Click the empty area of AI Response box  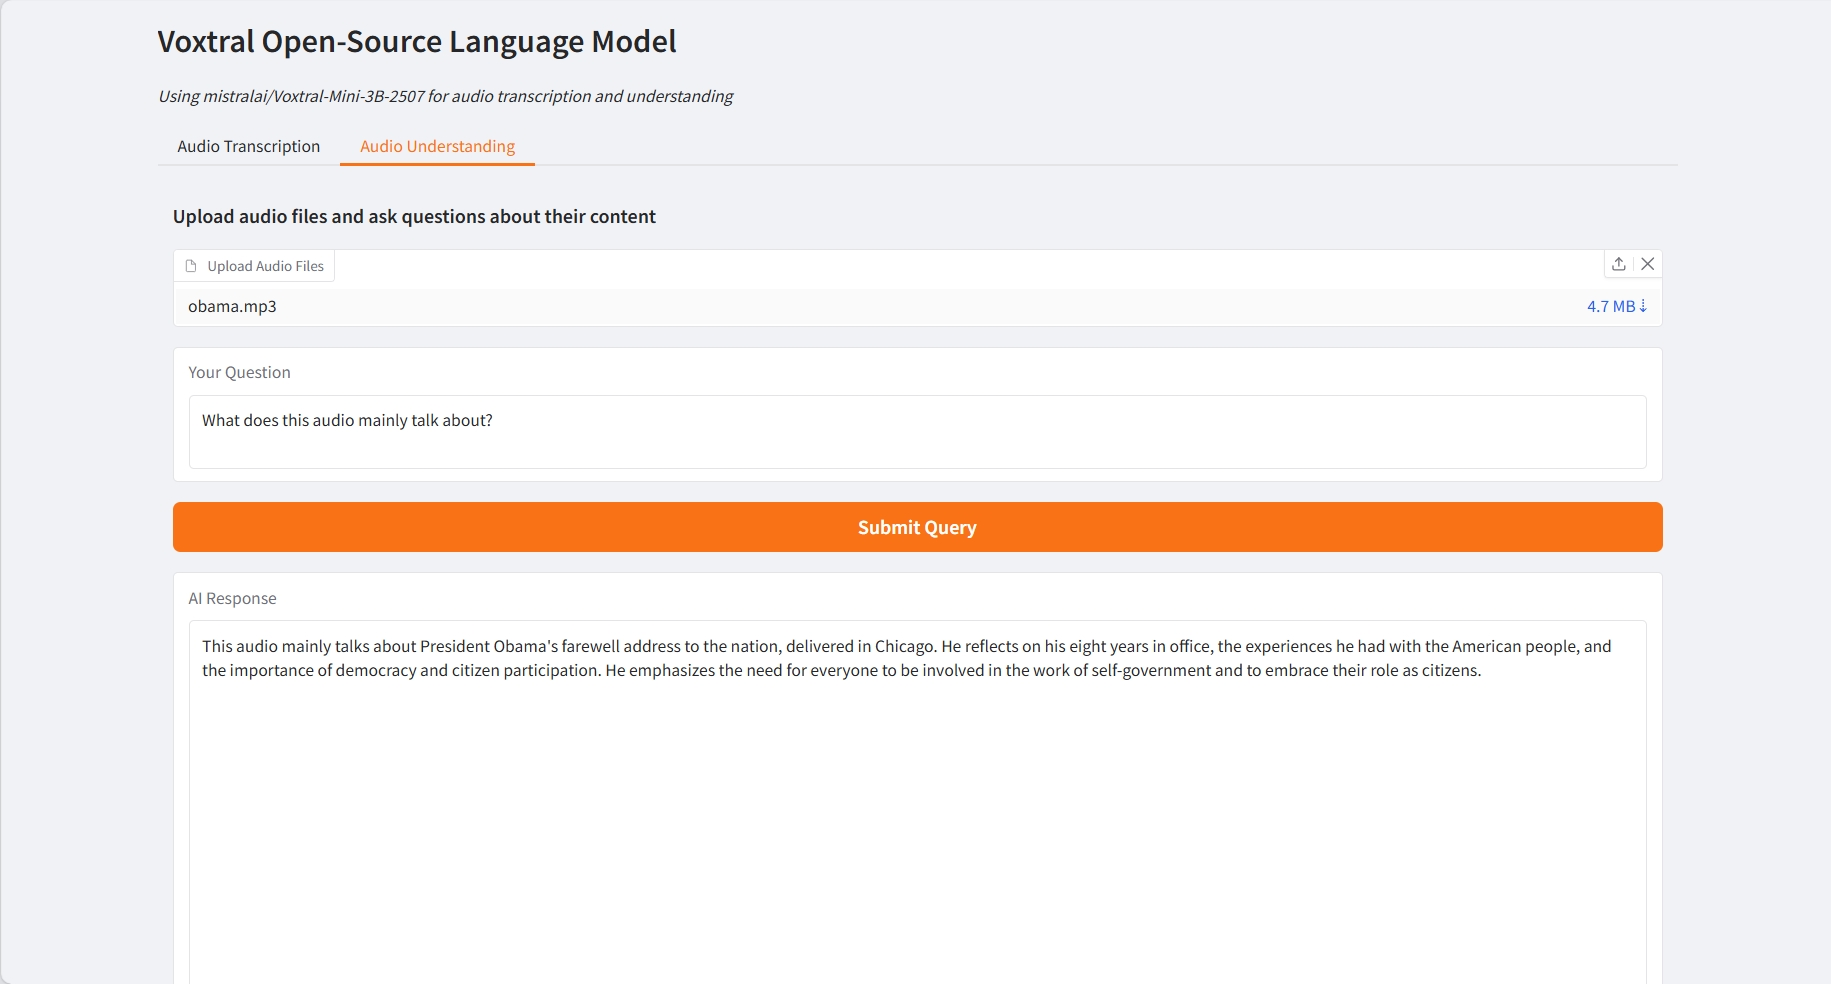tap(917, 830)
